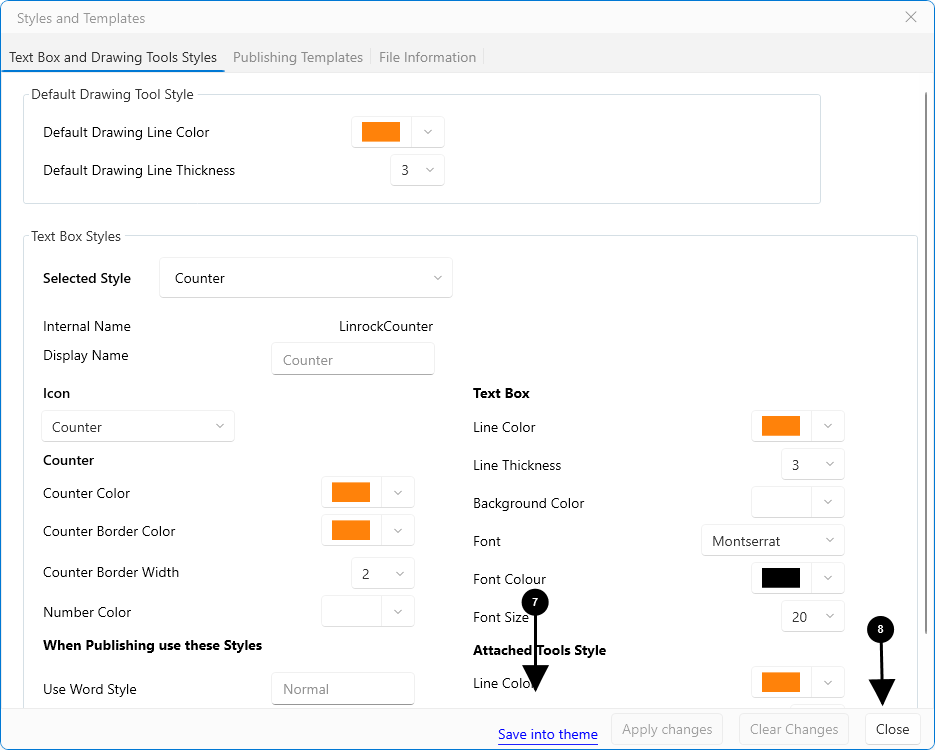This screenshot has height=750, width=935.
Task: Open the Selected Style Counter dropdown
Action: coord(305,278)
